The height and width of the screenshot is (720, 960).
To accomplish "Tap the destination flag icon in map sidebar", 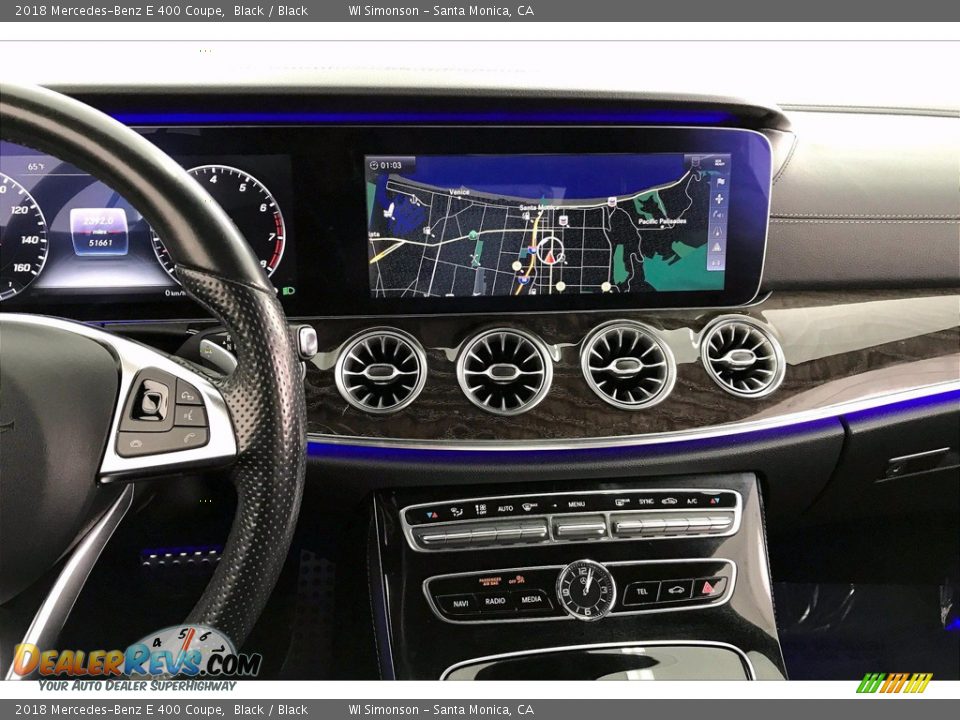I will click(721, 182).
